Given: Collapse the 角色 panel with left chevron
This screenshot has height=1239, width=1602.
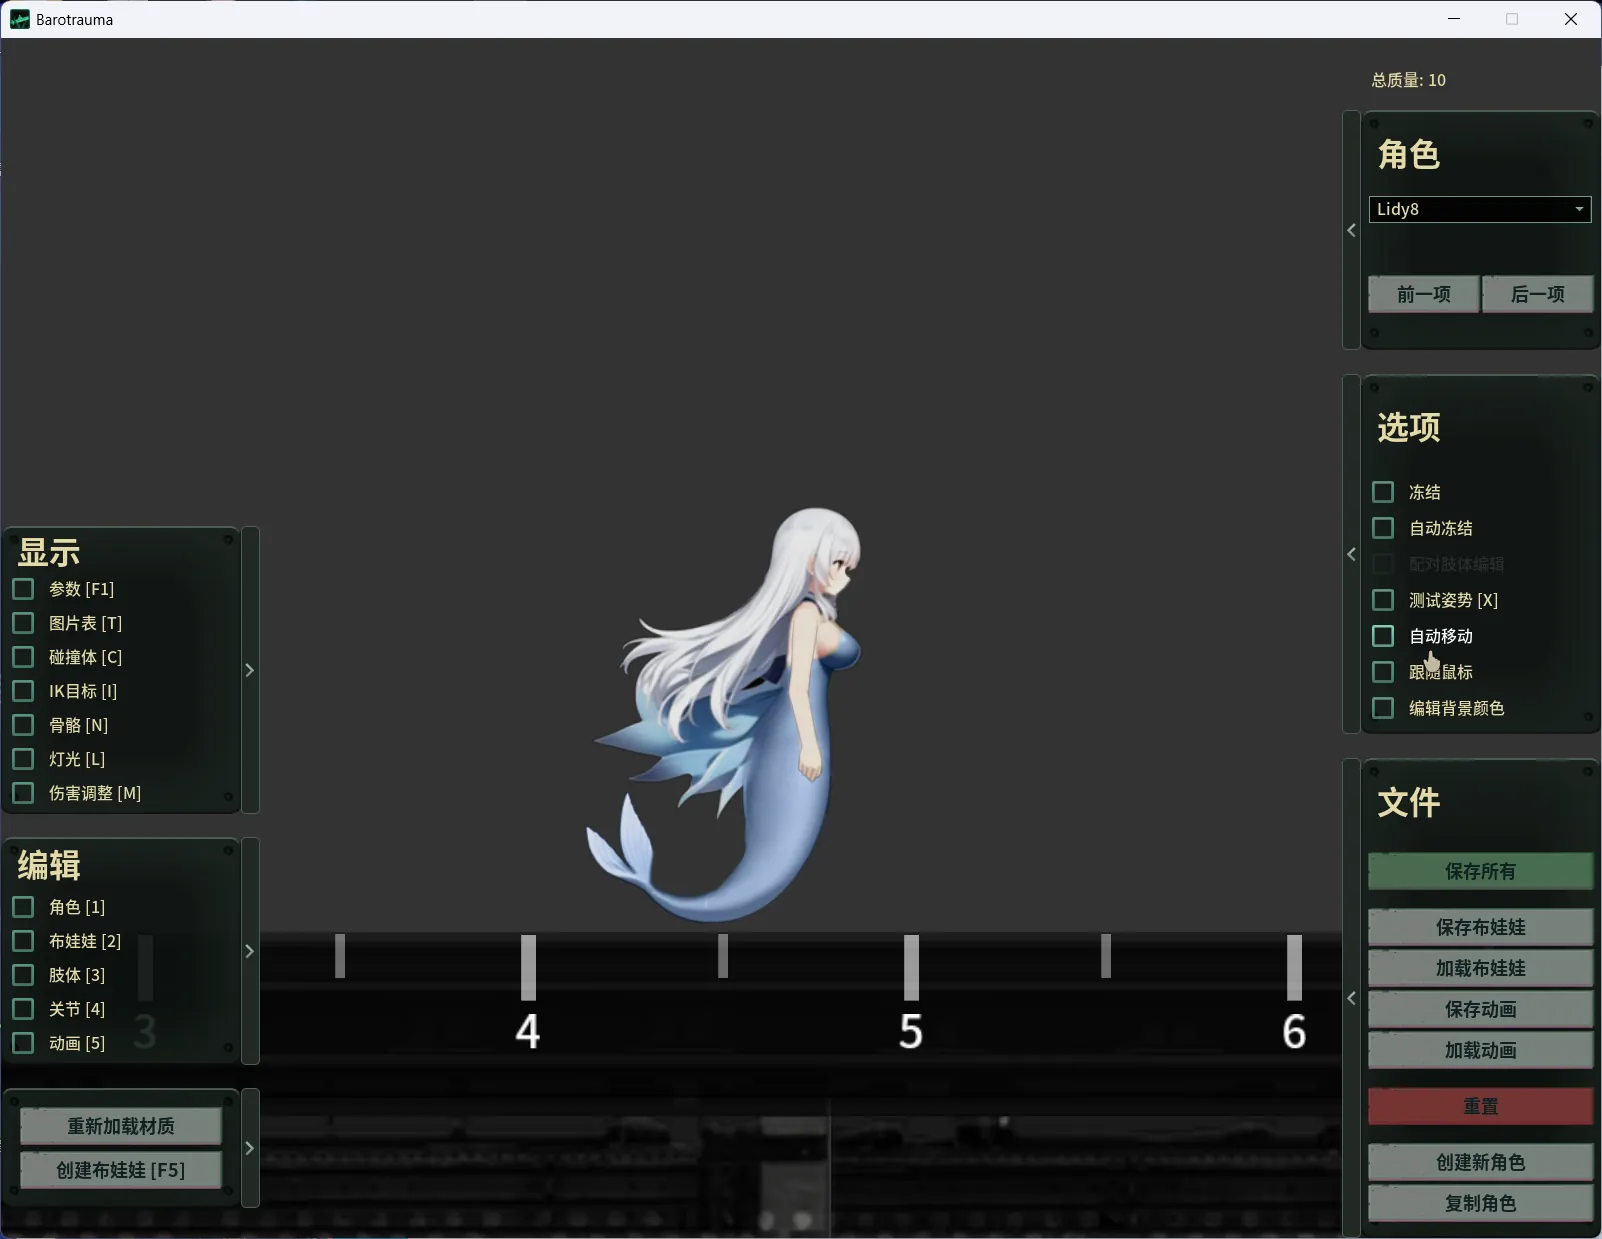Looking at the screenshot, I should pos(1351,230).
